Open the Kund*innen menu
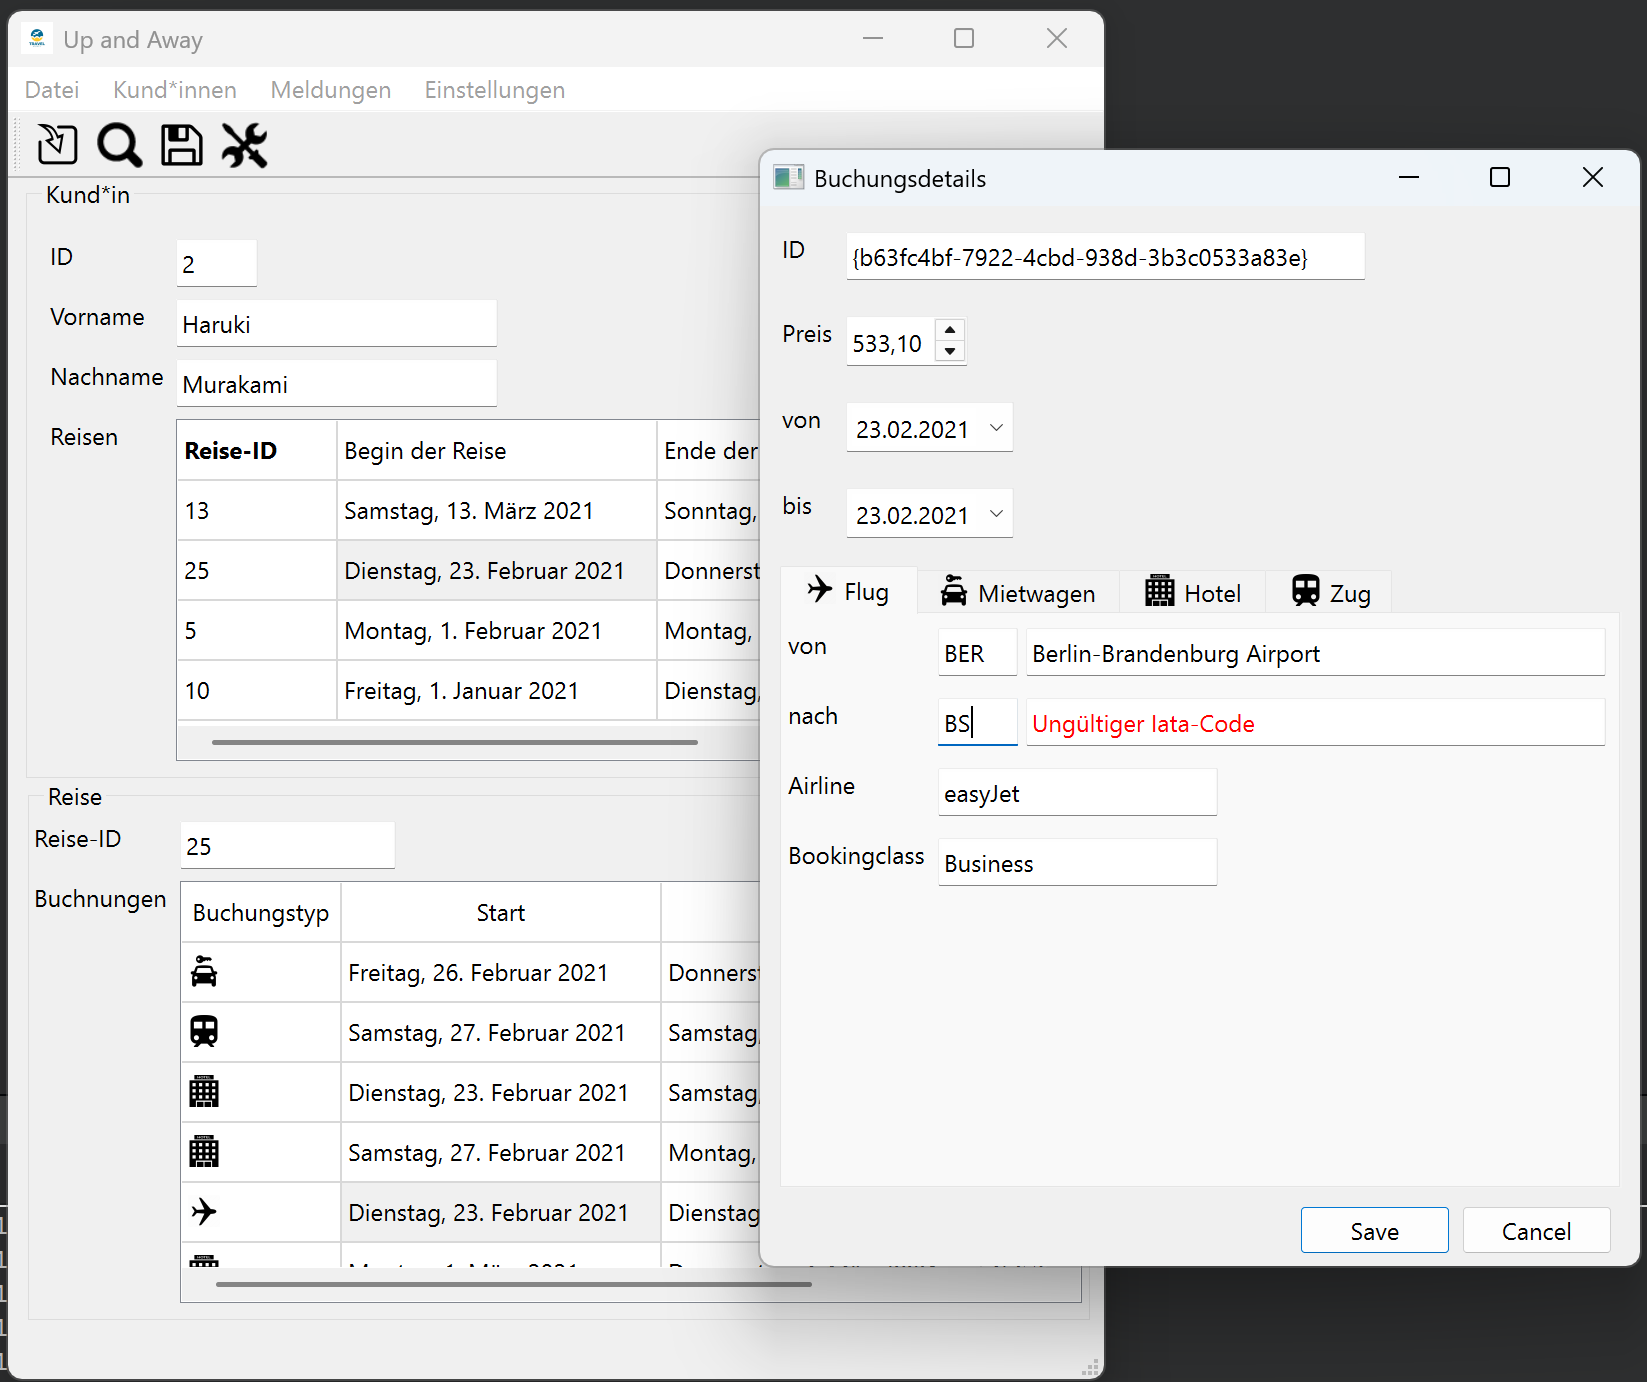Image resolution: width=1647 pixels, height=1382 pixels. pos(175,90)
